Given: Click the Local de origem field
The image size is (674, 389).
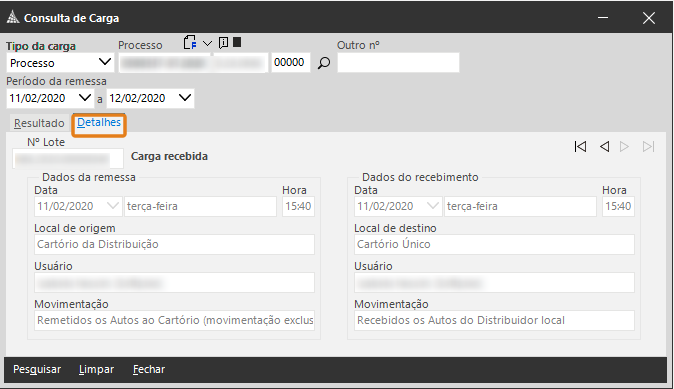Looking at the screenshot, I should click(175, 244).
